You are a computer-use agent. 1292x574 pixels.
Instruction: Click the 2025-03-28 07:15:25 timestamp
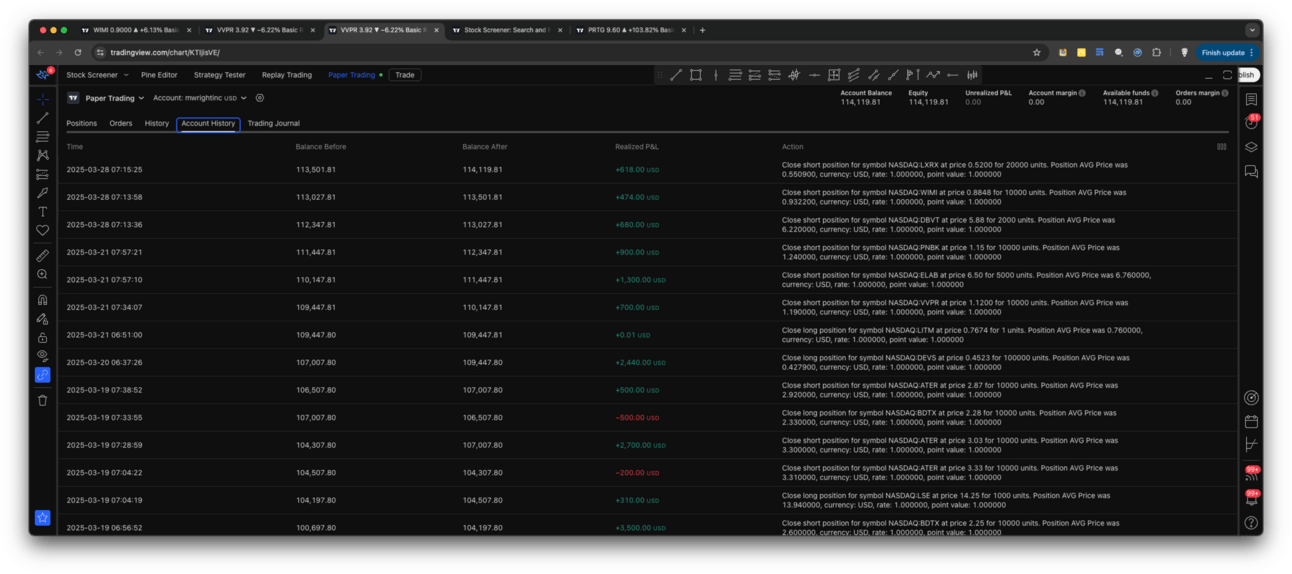pyautogui.click(x=104, y=170)
